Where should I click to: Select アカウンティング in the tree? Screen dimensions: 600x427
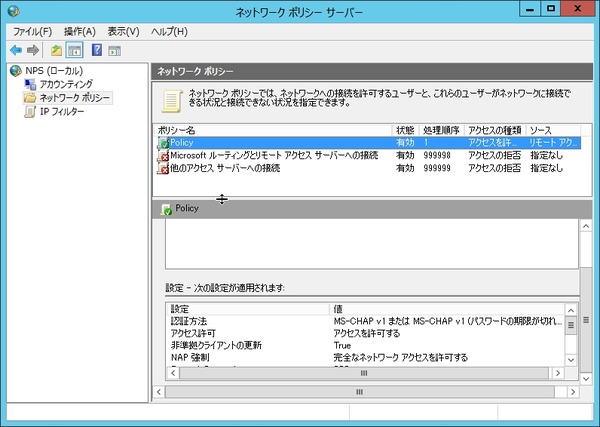(66, 84)
